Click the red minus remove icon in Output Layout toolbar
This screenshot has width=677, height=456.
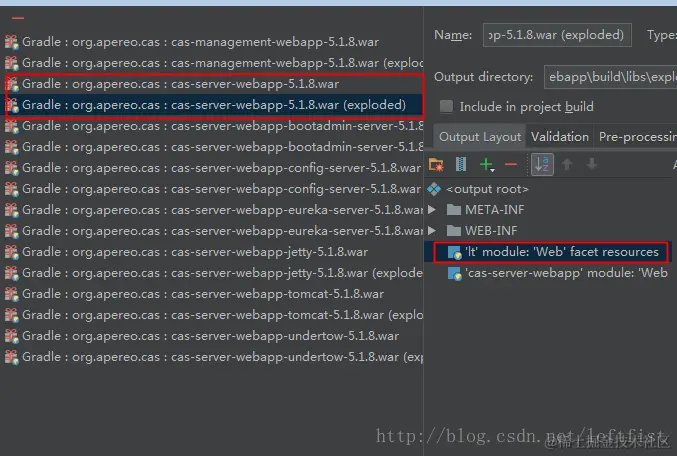click(511, 164)
